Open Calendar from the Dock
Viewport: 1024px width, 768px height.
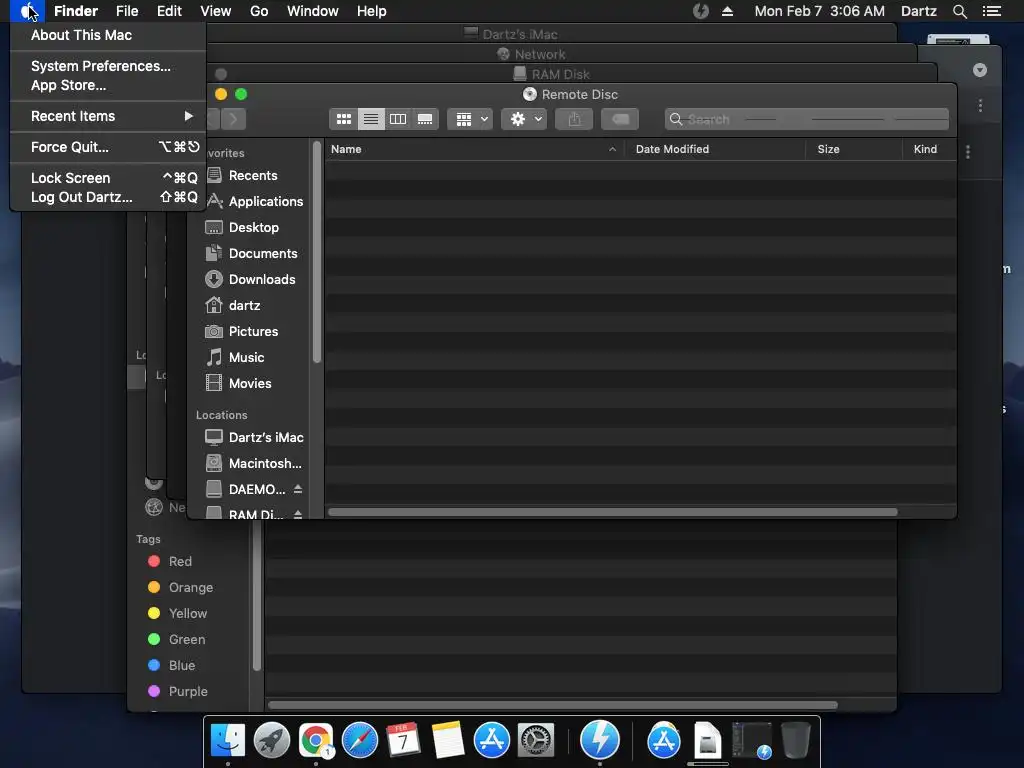403,740
